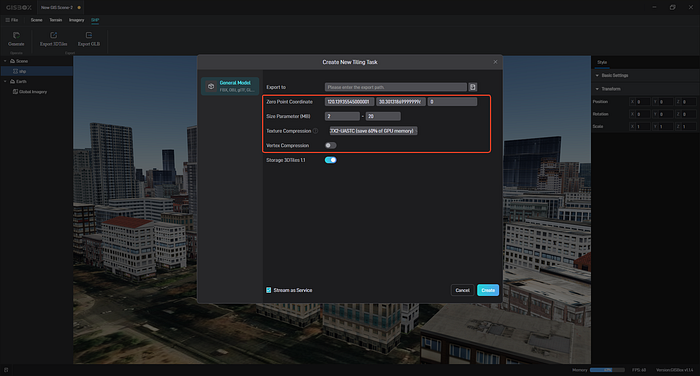
Task: Click the Cancel button
Action: tap(462, 290)
